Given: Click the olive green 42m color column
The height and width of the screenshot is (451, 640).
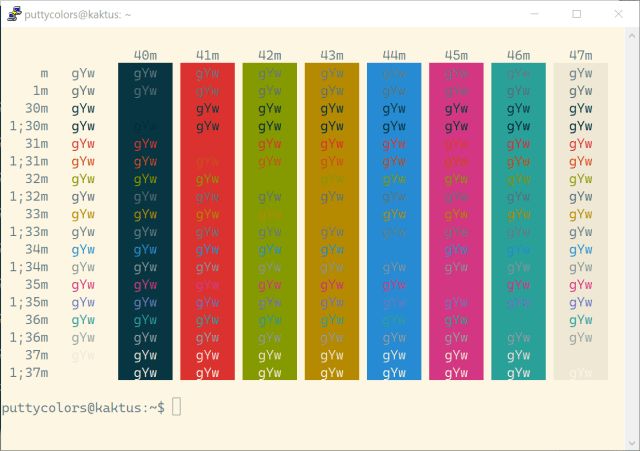Looking at the screenshot, I should [269, 221].
